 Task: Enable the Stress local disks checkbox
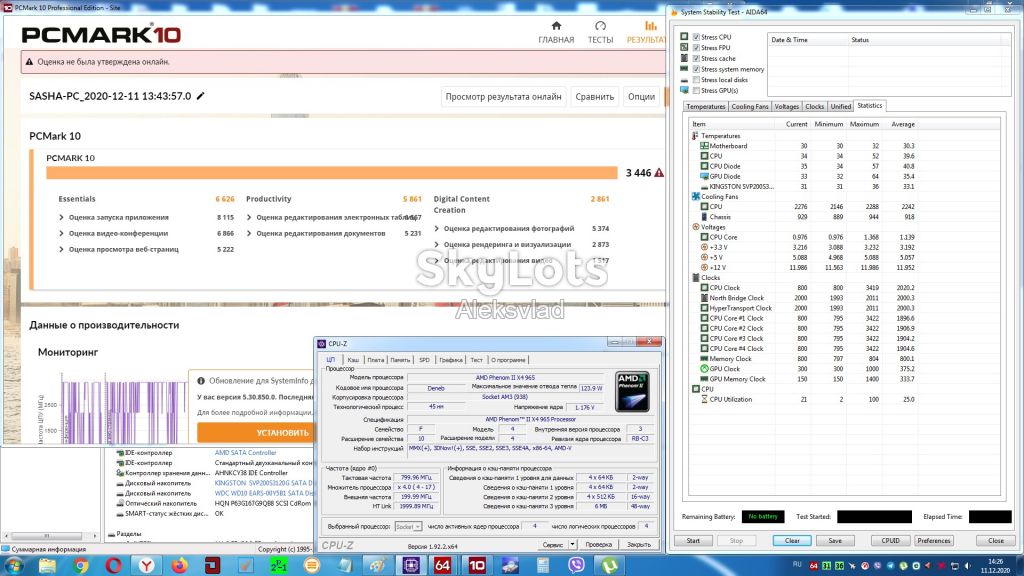[x=696, y=80]
